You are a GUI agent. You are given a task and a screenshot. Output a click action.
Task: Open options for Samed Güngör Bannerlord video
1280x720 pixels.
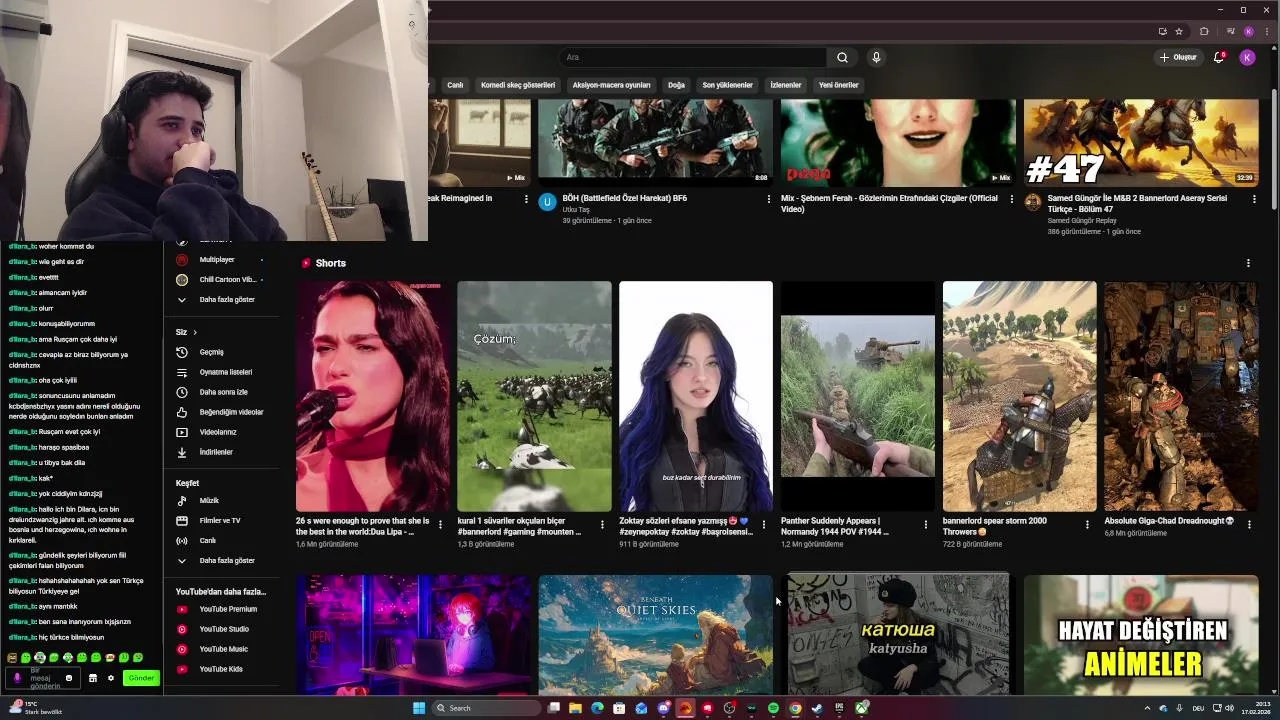(1254, 198)
